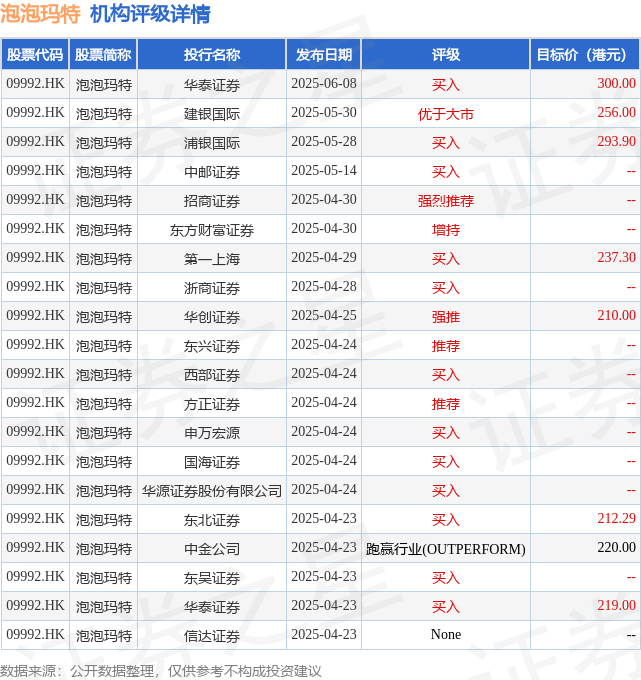Click the 招商证券 cell
Screen dimensions: 641x680
pyautogui.click(x=212, y=200)
